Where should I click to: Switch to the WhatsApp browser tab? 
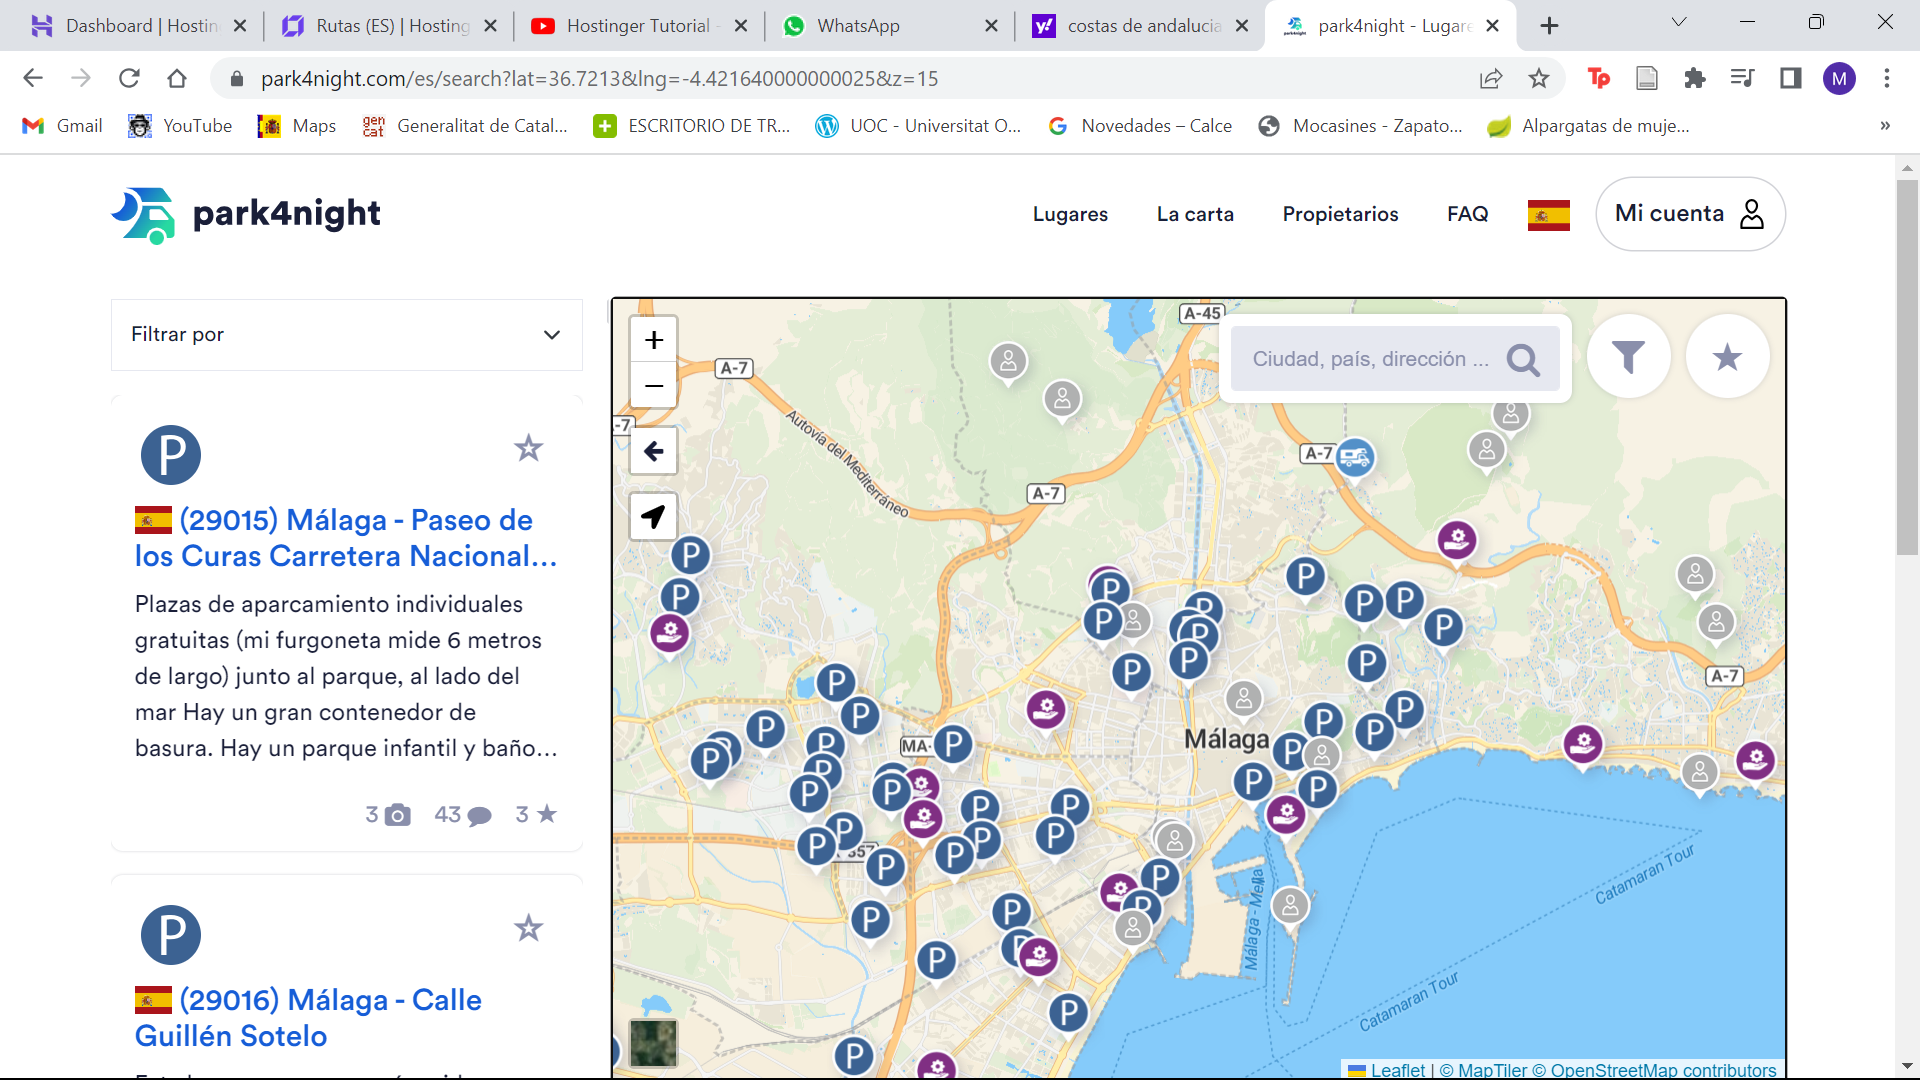858,26
